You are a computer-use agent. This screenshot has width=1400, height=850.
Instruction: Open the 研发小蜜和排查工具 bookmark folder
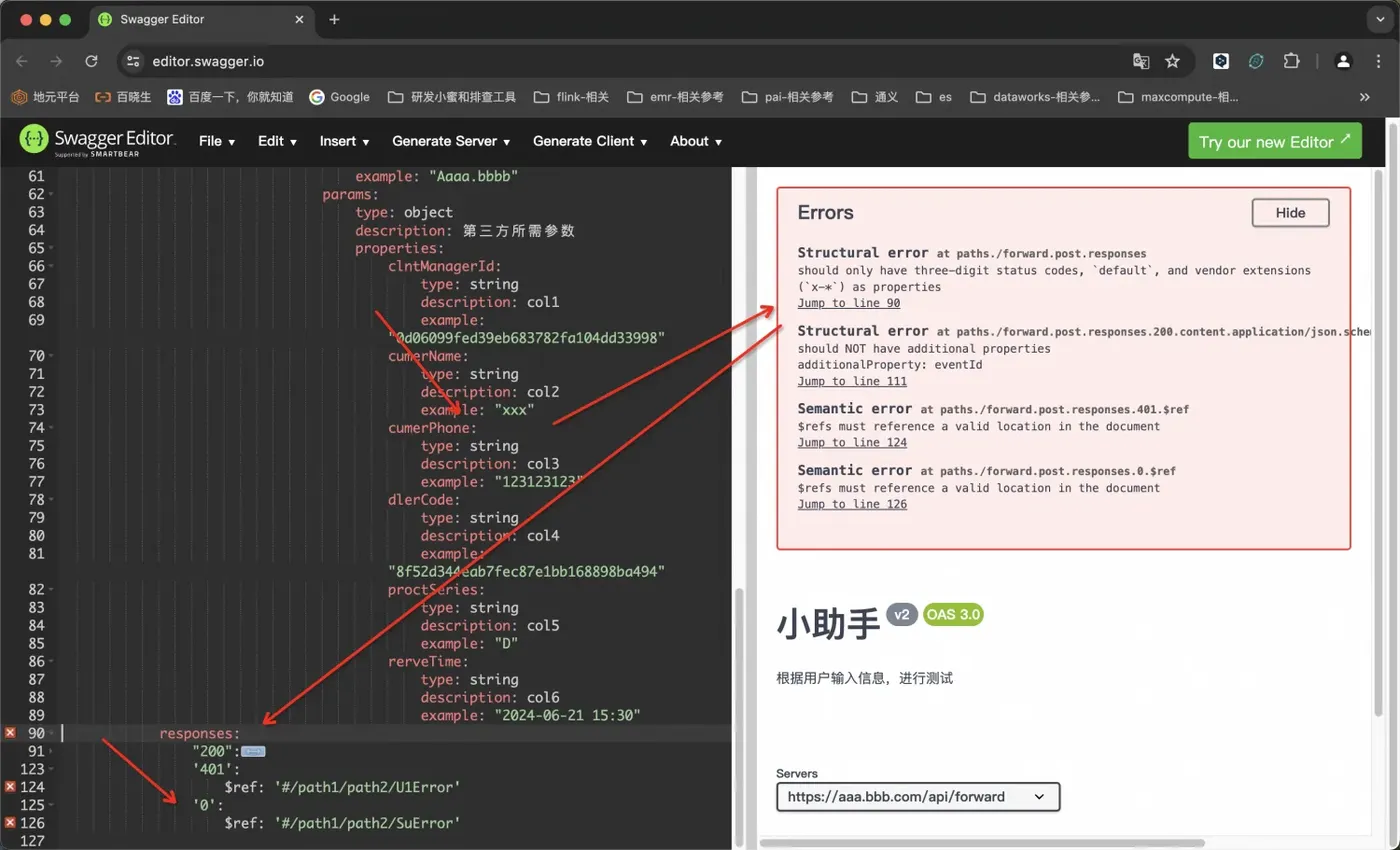click(451, 97)
